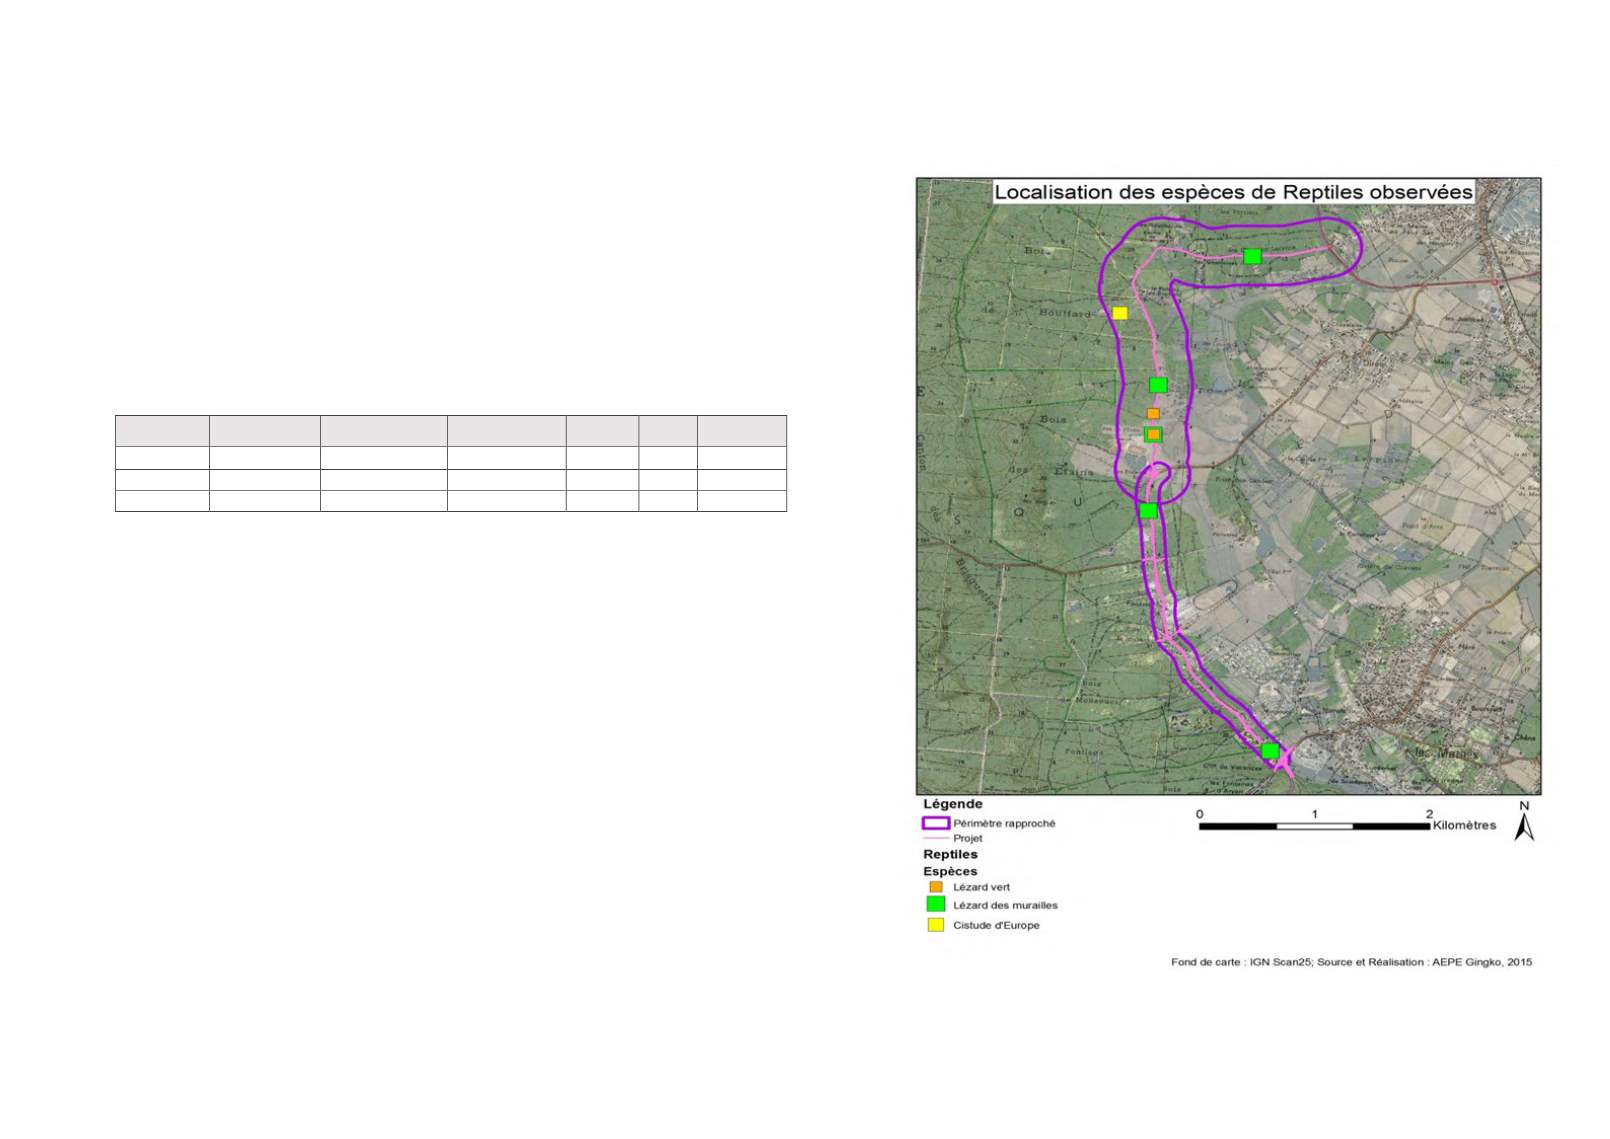Click the north arrow compass symbol

[x=1524, y=823]
